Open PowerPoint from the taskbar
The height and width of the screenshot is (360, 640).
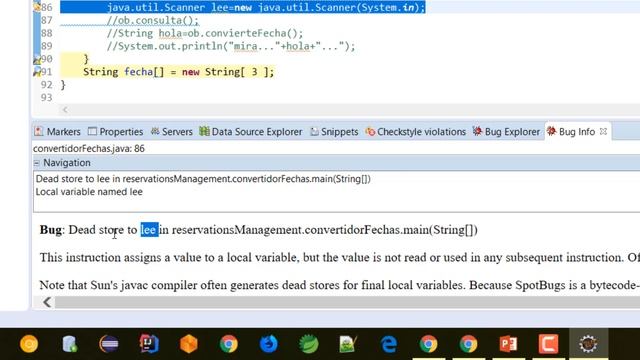coord(508,344)
